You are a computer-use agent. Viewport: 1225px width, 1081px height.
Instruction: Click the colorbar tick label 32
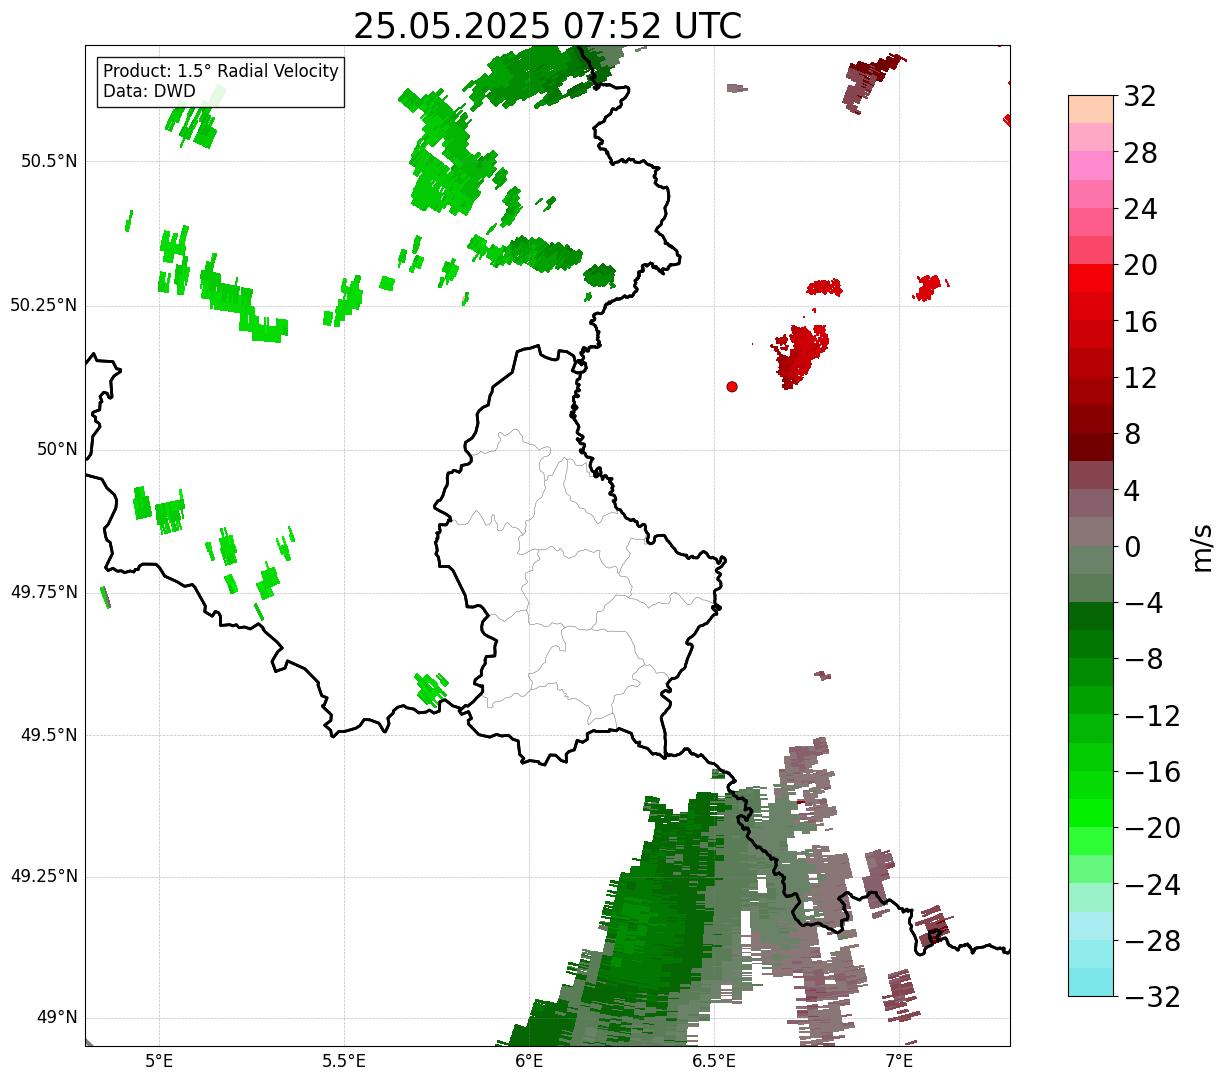point(1140,97)
